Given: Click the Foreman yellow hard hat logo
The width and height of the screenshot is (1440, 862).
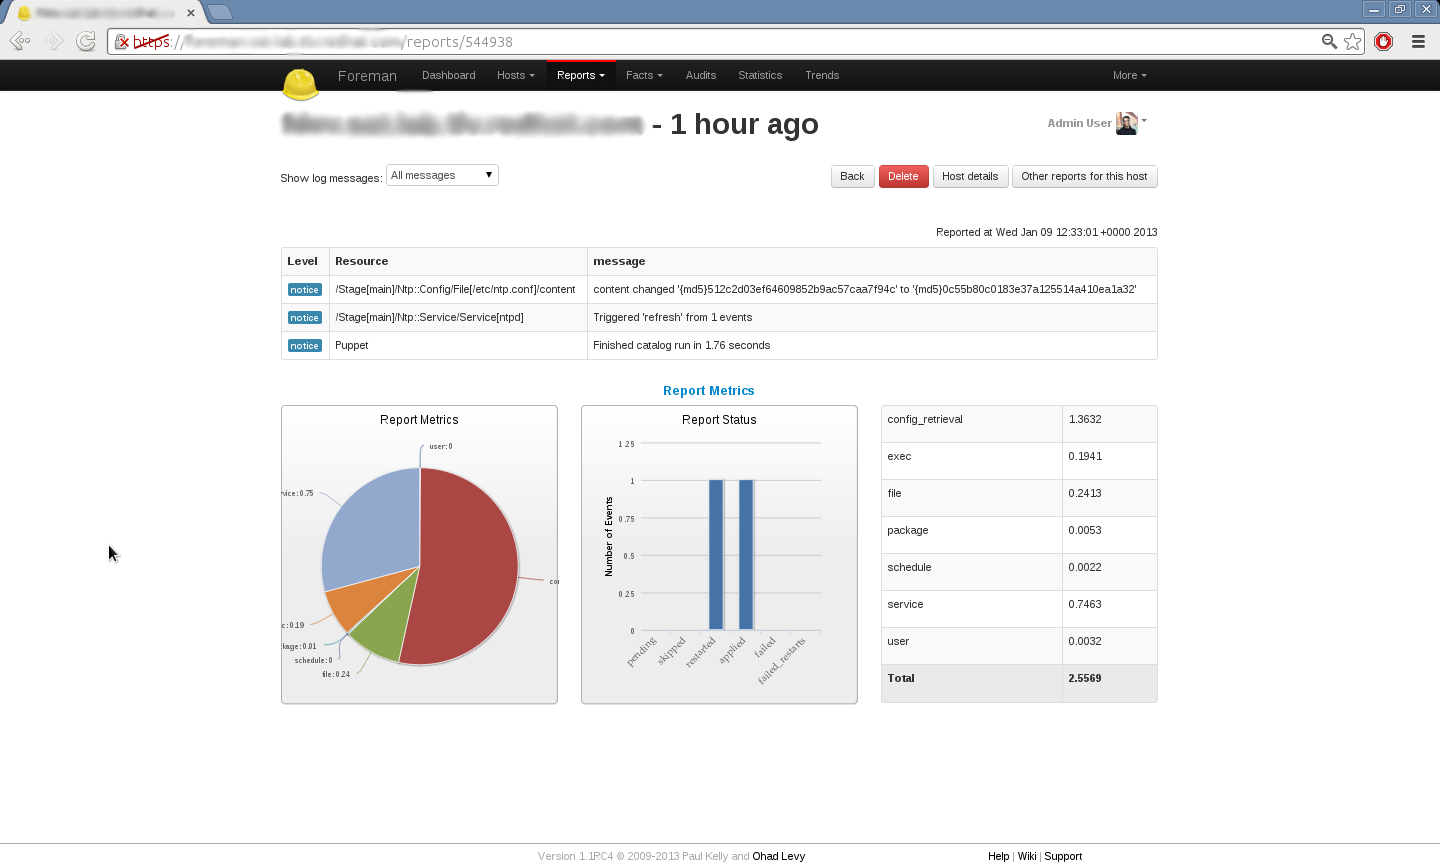Looking at the screenshot, I should coord(300,84).
